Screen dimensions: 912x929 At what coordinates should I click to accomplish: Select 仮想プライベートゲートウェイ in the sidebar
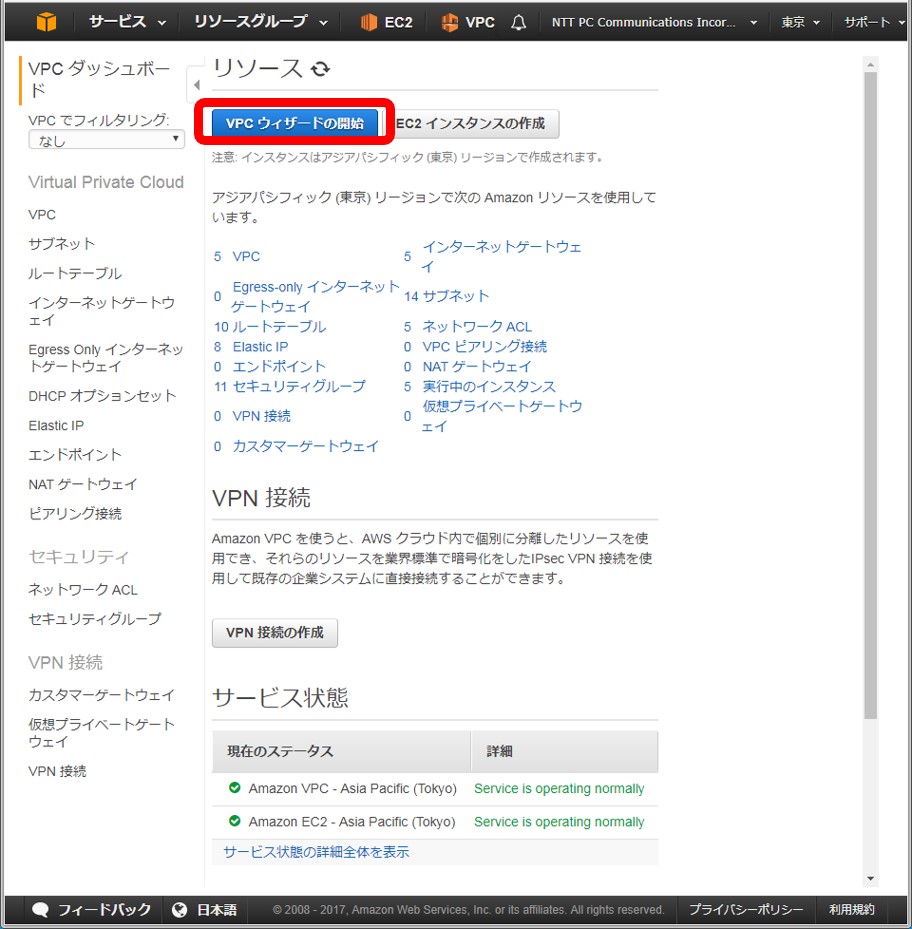(x=101, y=733)
